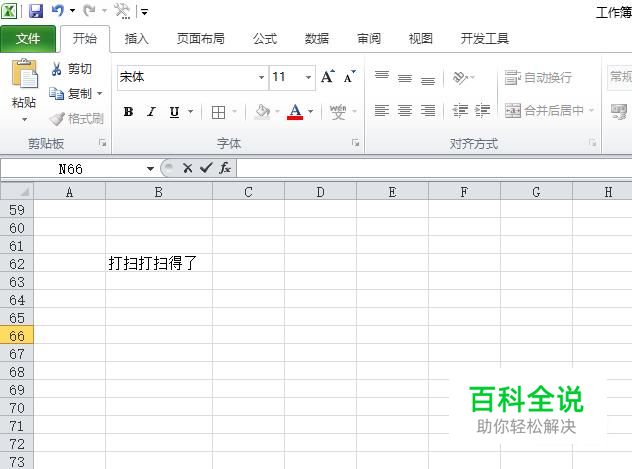Align text to bottom of cell
Screen dimensions: 632x469
coord(428,79)
